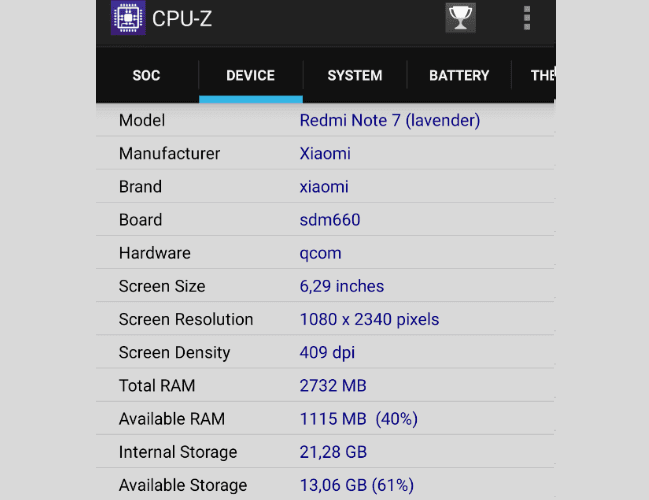Switch to the SOC tab
Viewport: 649px width, 500px height.
pos(147,75)
